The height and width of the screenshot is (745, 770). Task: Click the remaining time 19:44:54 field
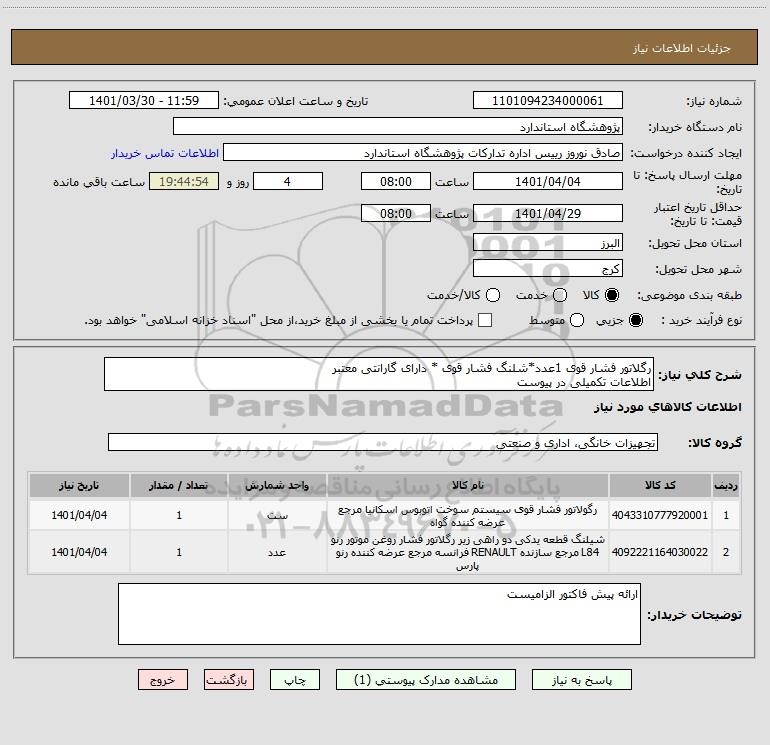click(184, 181)
